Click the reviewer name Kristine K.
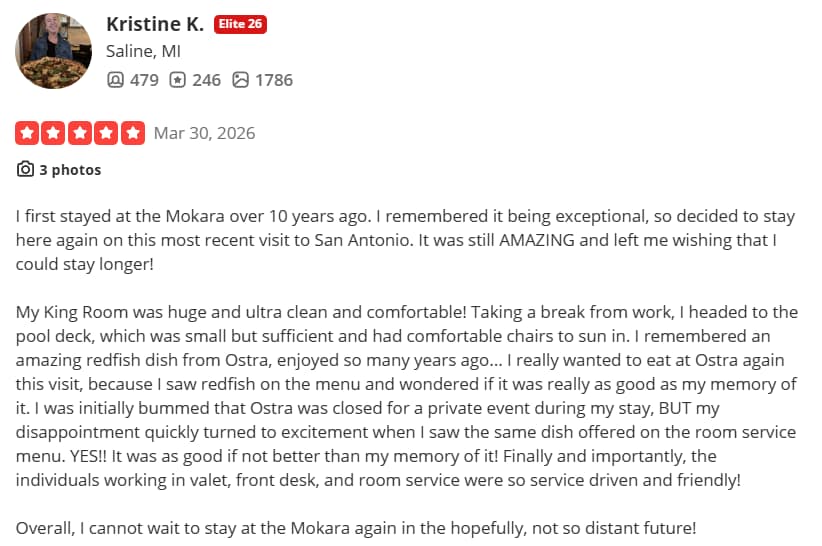Screen dimensions: 822x546 [x=155, y=24]
